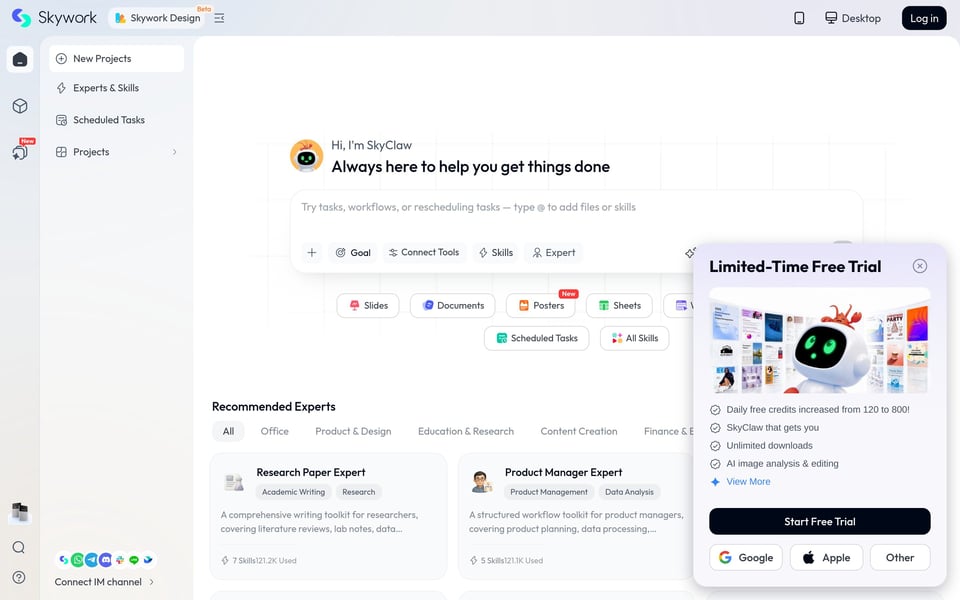Collapse sidebar via the menu toggle icon
The width and height of the screenshot is (960, 600).
pos(219,18)
